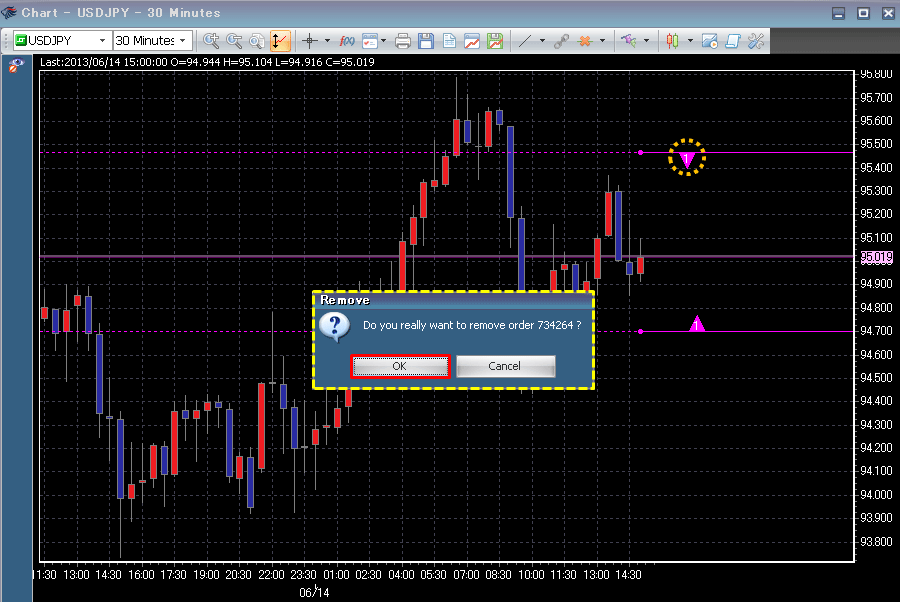Image resolution: width=900 pixels, height=602 pixels.
Task: Click the 94.000 price axis label
Action: 876,495
